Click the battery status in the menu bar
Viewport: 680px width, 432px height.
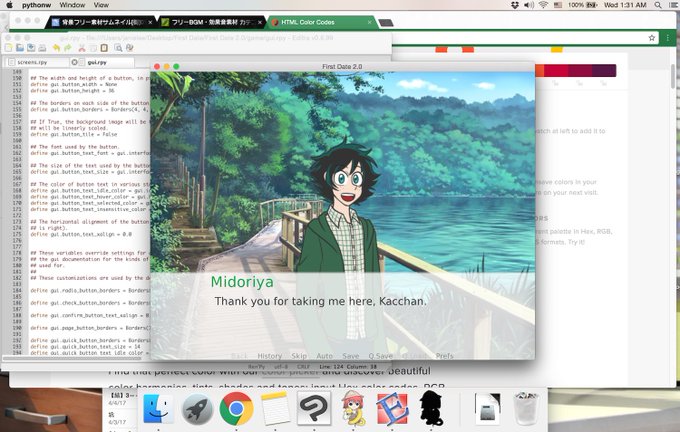click(x=582, y=5)
